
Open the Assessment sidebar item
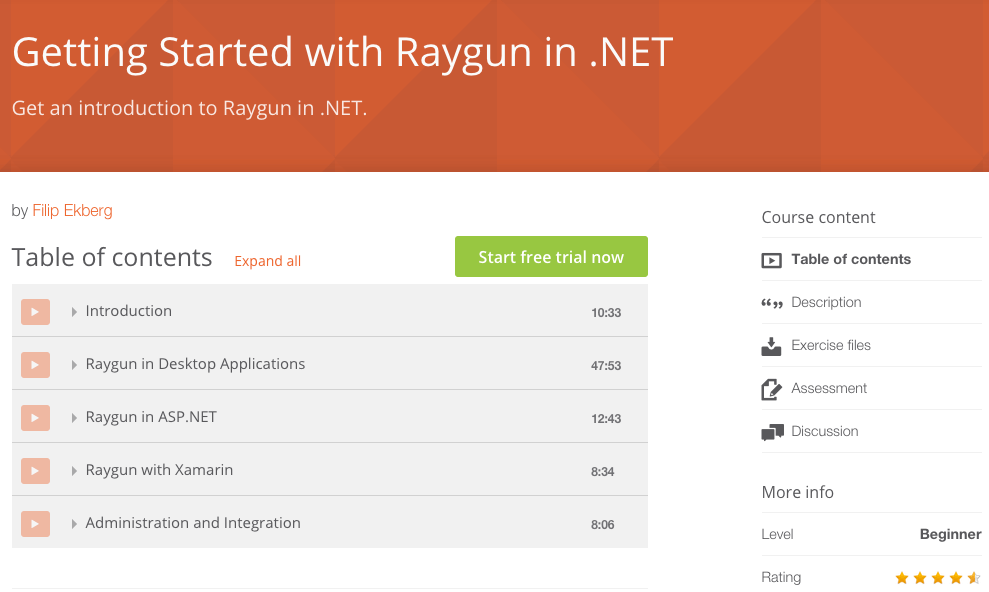tap(829, 388)
